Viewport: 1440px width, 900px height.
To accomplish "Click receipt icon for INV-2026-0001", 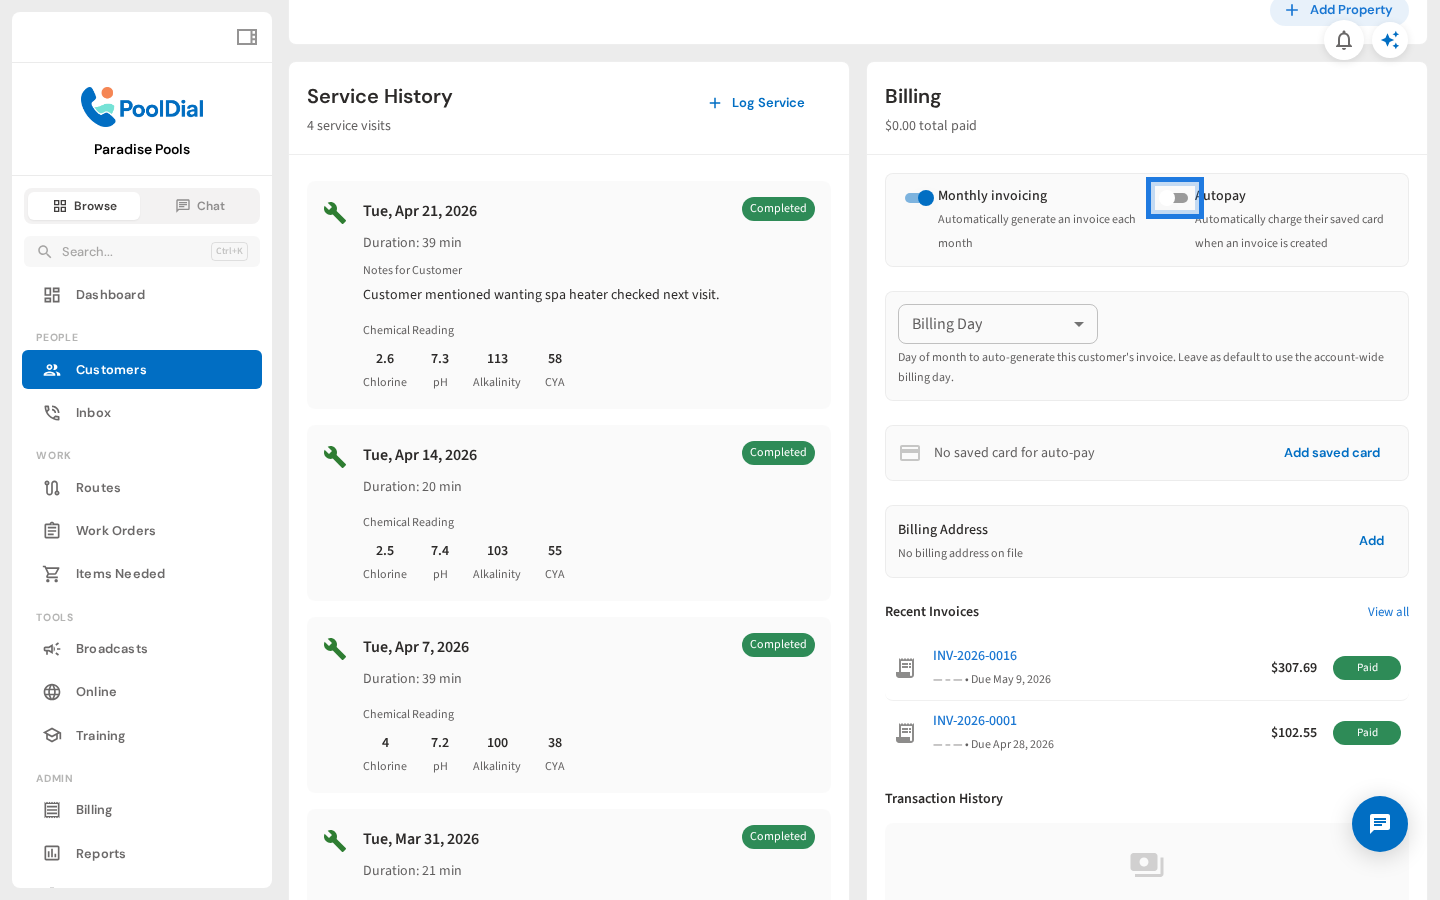I will coord(905,733).
